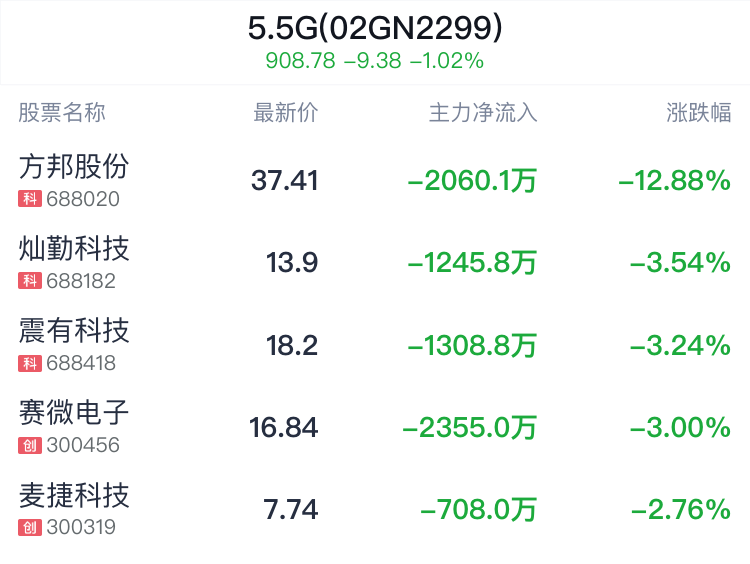The image size is (750, 564).
Task: Open the 5.5G(02GN2299) sector title
Action: point(375,27)
